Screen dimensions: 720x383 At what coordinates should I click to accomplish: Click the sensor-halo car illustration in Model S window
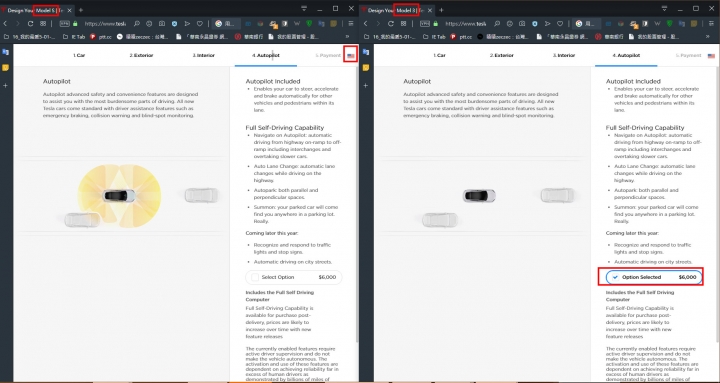point(119,196)
